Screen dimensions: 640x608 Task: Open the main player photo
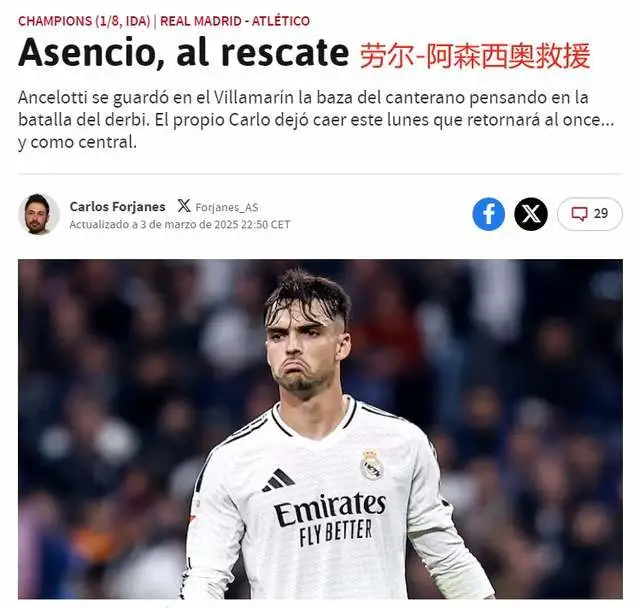coord(320,429)
